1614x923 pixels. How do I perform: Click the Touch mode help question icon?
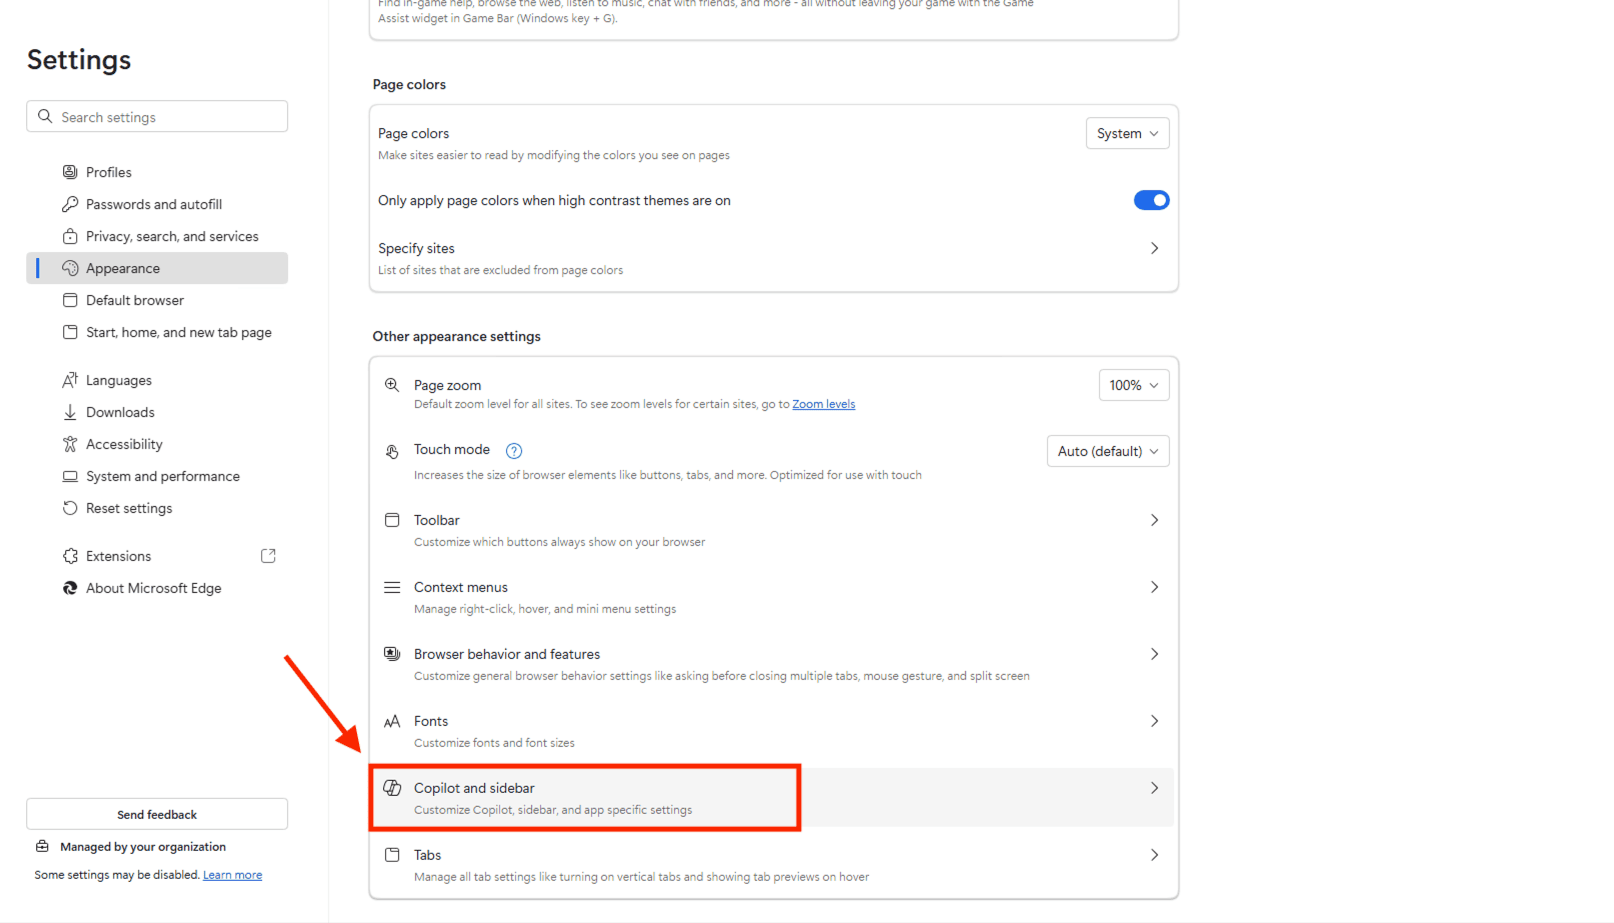click(x=513, y=450)
